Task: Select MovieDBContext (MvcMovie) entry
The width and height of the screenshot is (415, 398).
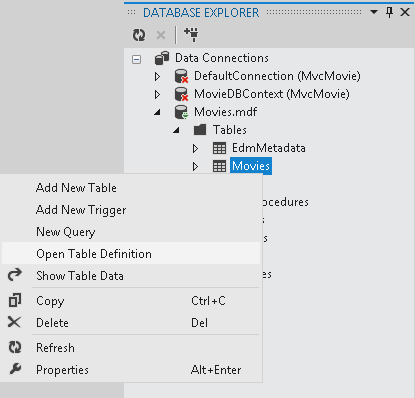Action: point(272,94)
